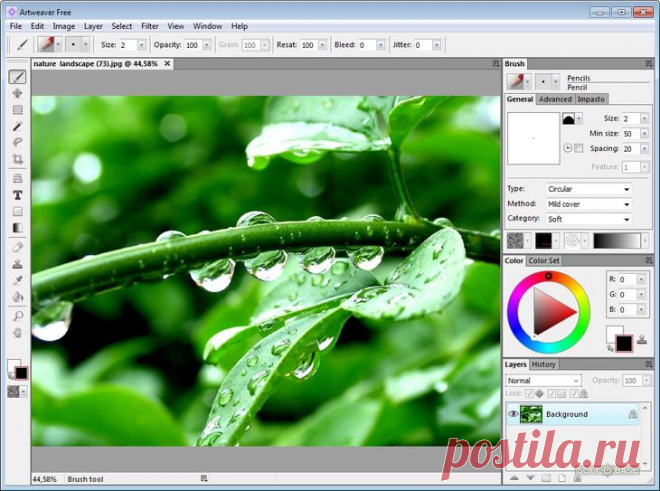The height and width of the screenshot is (491, 660).
Task: Activate the Crop tool
Action: point(17,159)
